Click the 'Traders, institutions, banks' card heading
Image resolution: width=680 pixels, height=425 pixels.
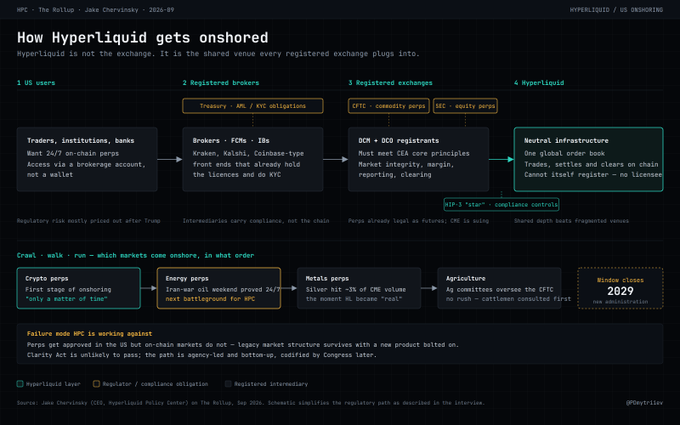click(x=81, y=141)
